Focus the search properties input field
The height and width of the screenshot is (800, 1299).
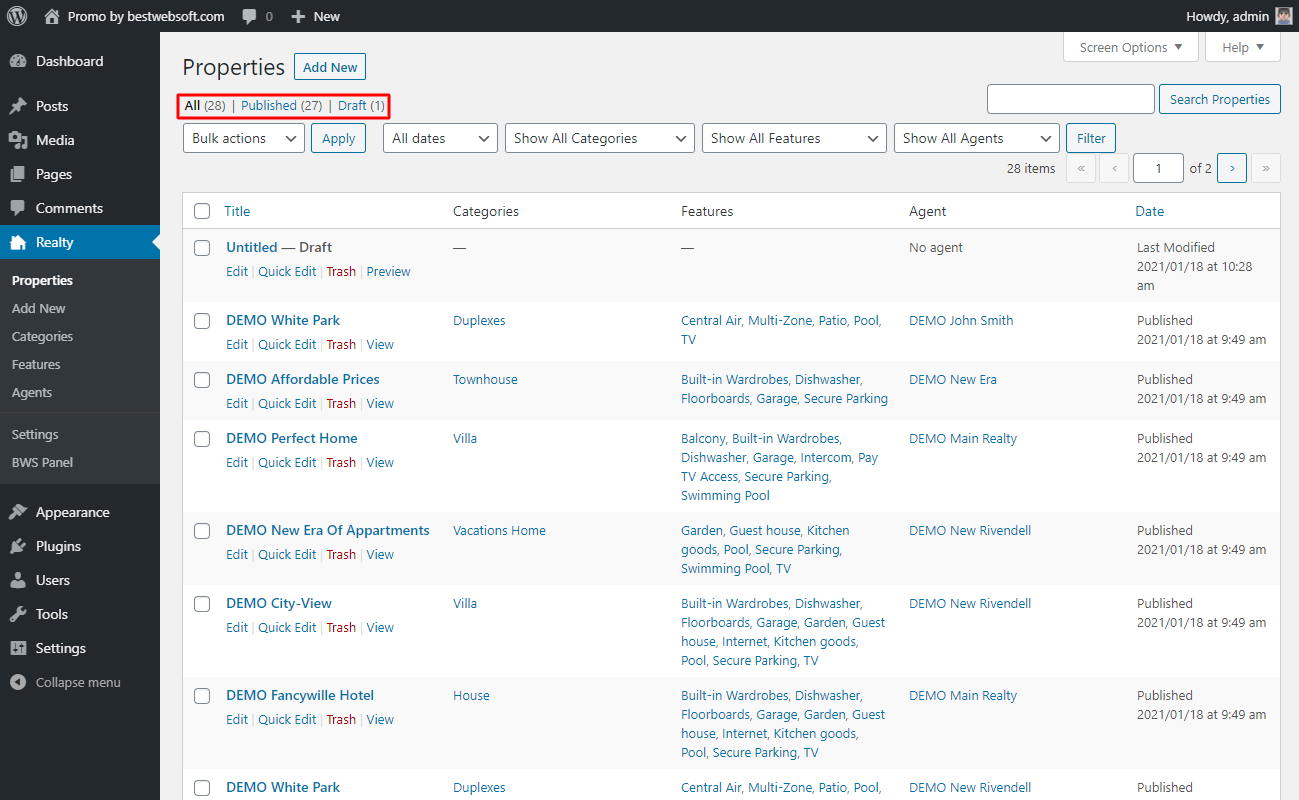(x=1070, y=99)
